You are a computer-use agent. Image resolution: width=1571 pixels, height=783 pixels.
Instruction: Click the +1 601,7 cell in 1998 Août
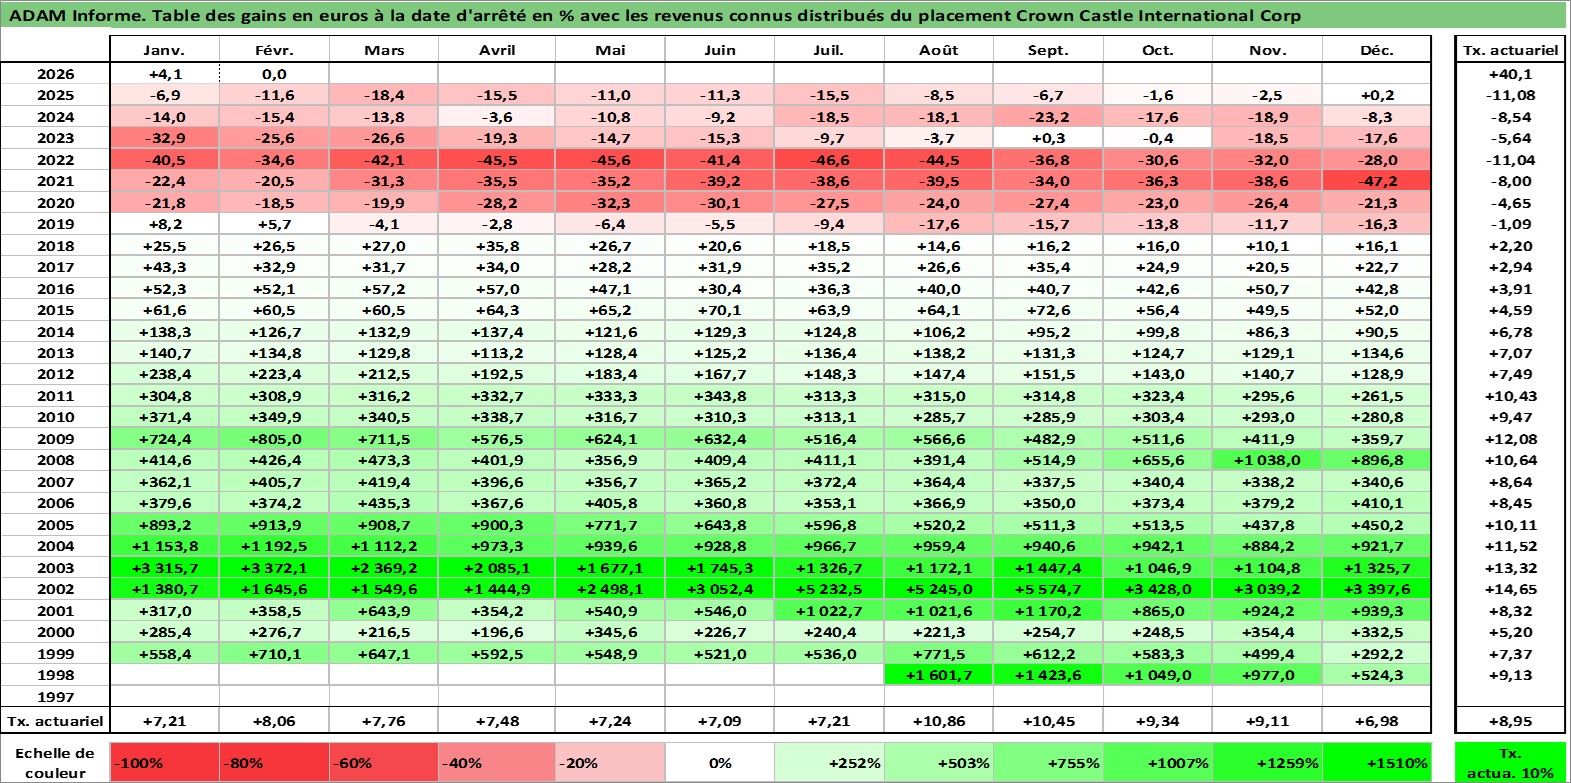tap(939, 675)
